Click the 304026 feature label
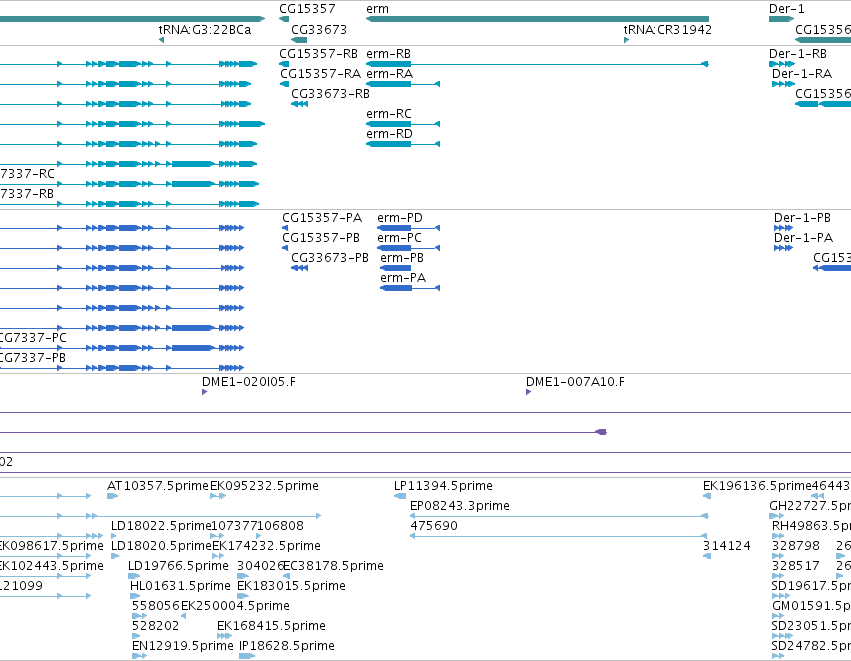Screen dimensions: 851x661 click(261, 566)
